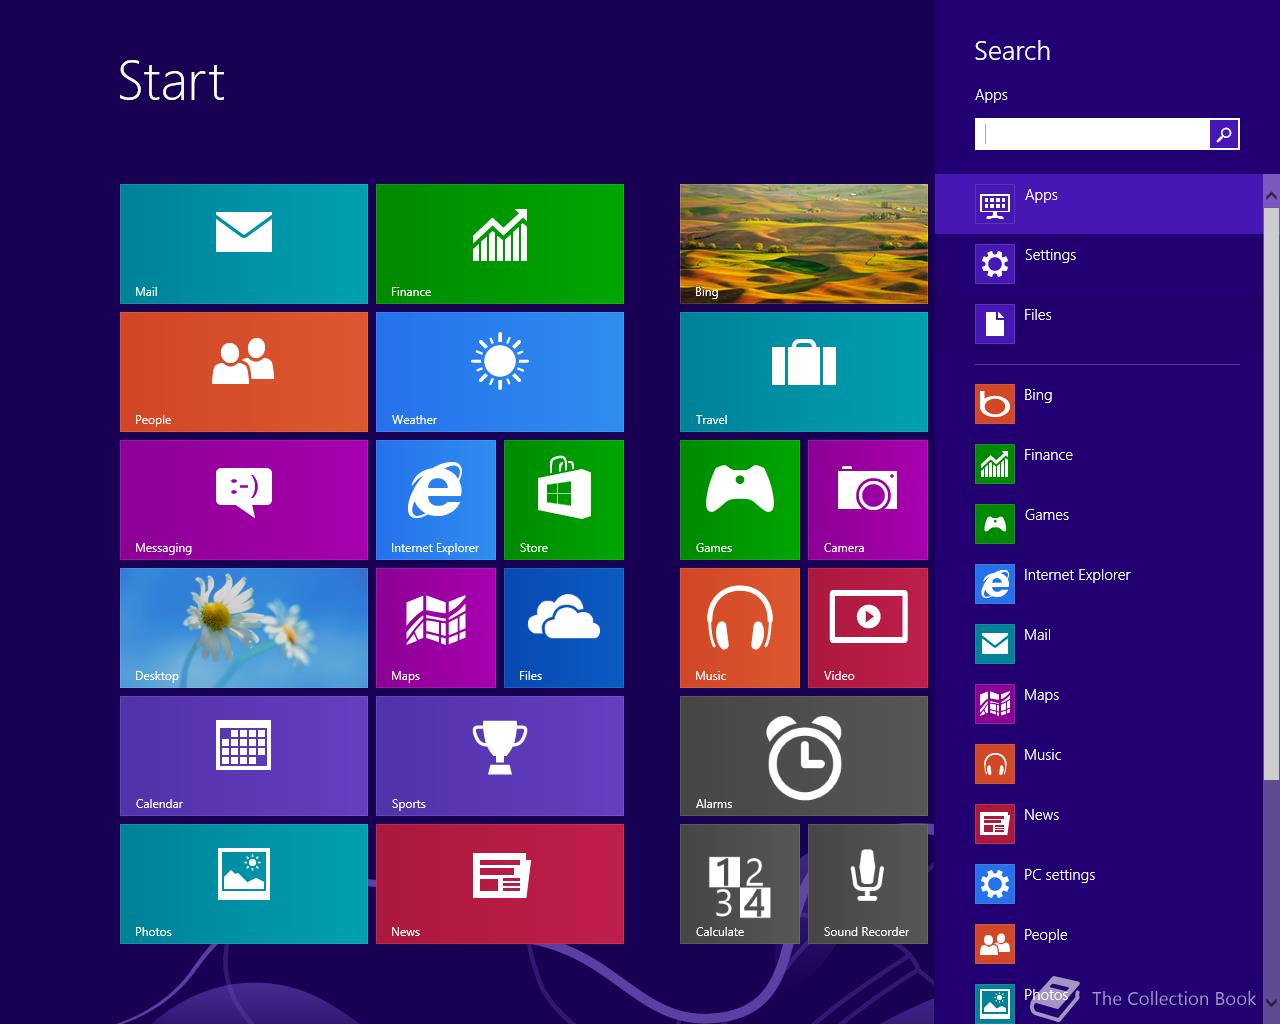Open the Files cloud tile
The width and height of the screenshot is (1280, 1024).
(x=564, y=628)
